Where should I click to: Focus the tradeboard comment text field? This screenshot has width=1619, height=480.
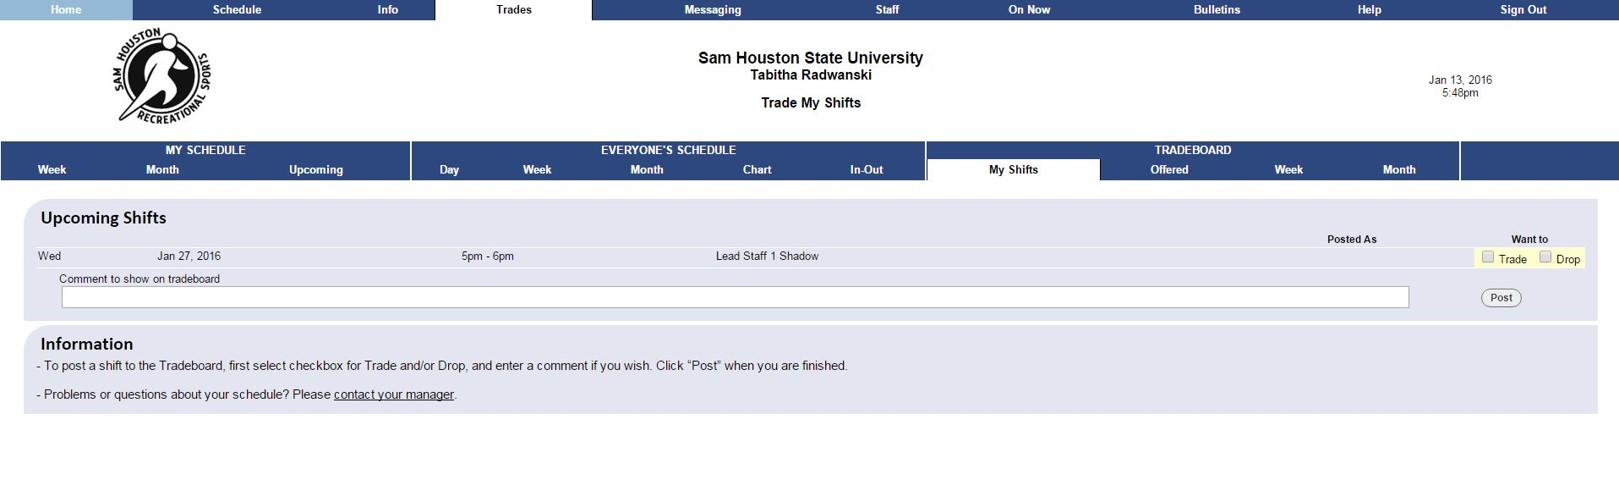click(735, 297)
